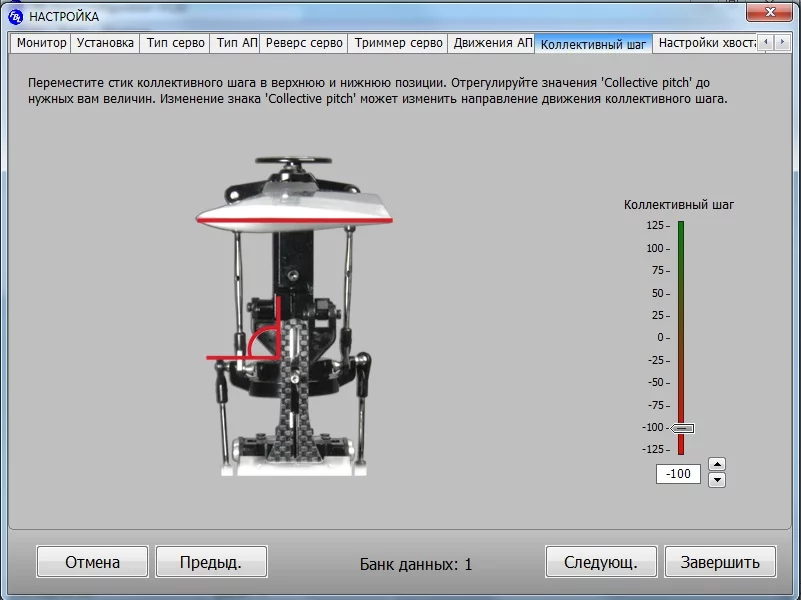Go to the Реверс серво tab
The image size is (801, 600).
pos(305,43)
